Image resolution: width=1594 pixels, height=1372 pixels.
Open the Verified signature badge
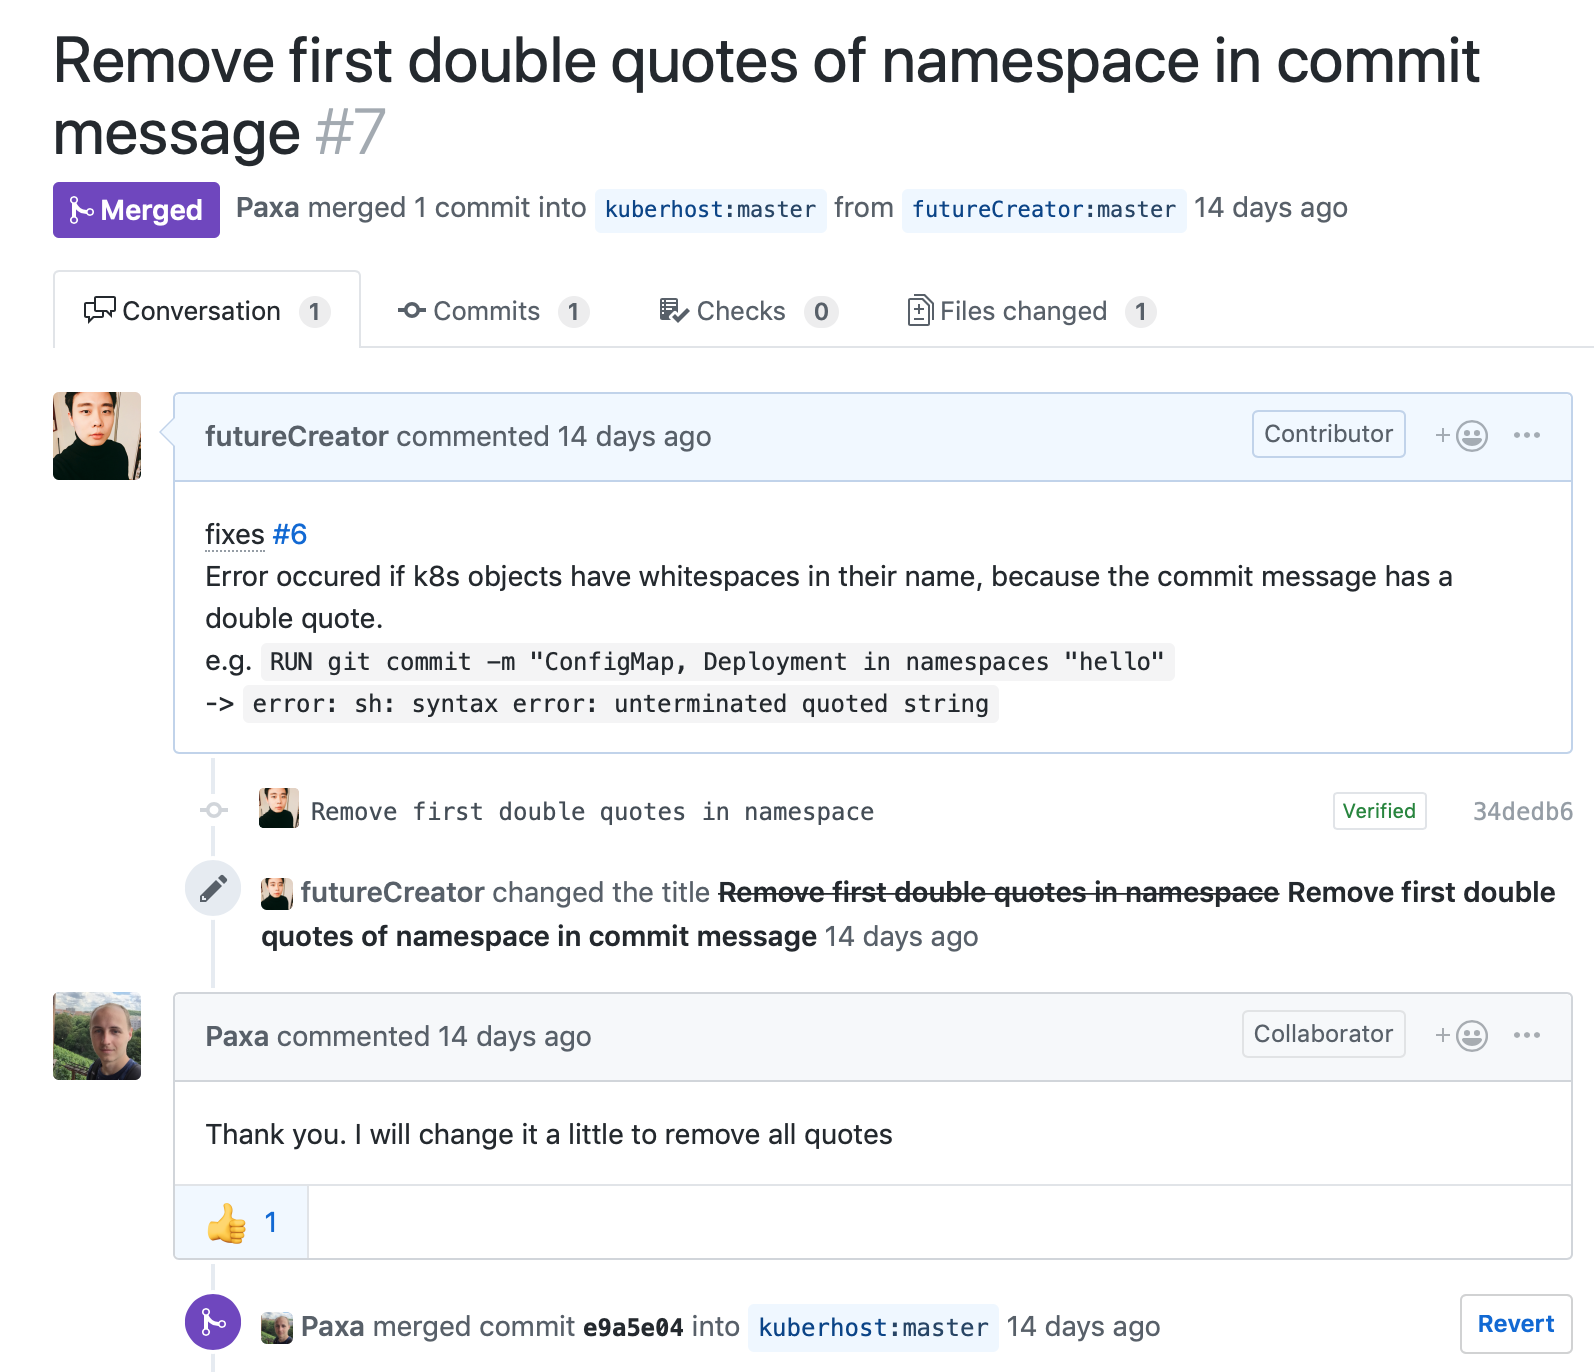pos(1379,811)
